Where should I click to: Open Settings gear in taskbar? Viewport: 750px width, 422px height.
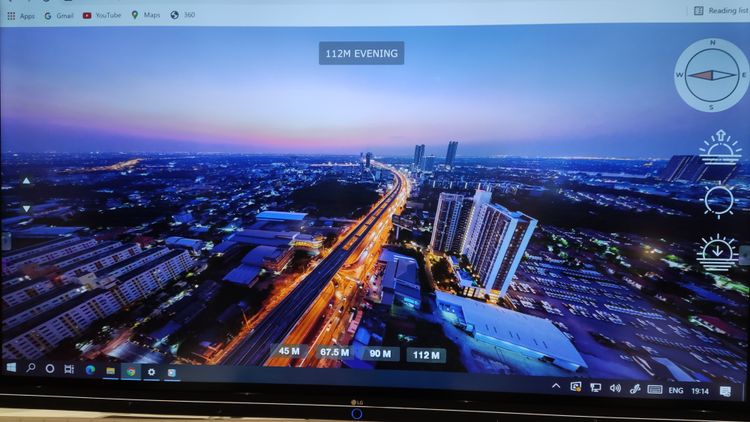(151, 372)
